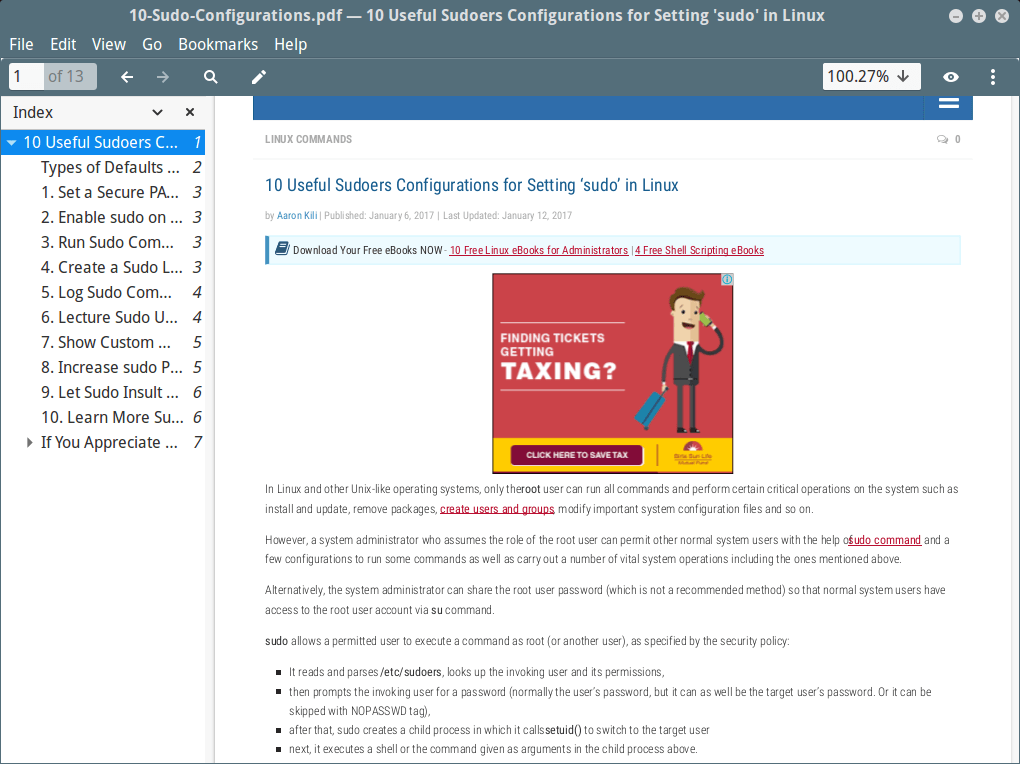The image size is (1020, 764).
Task: Expand the 'If You Appreciate' index entry
Action: tap(28, 442)
